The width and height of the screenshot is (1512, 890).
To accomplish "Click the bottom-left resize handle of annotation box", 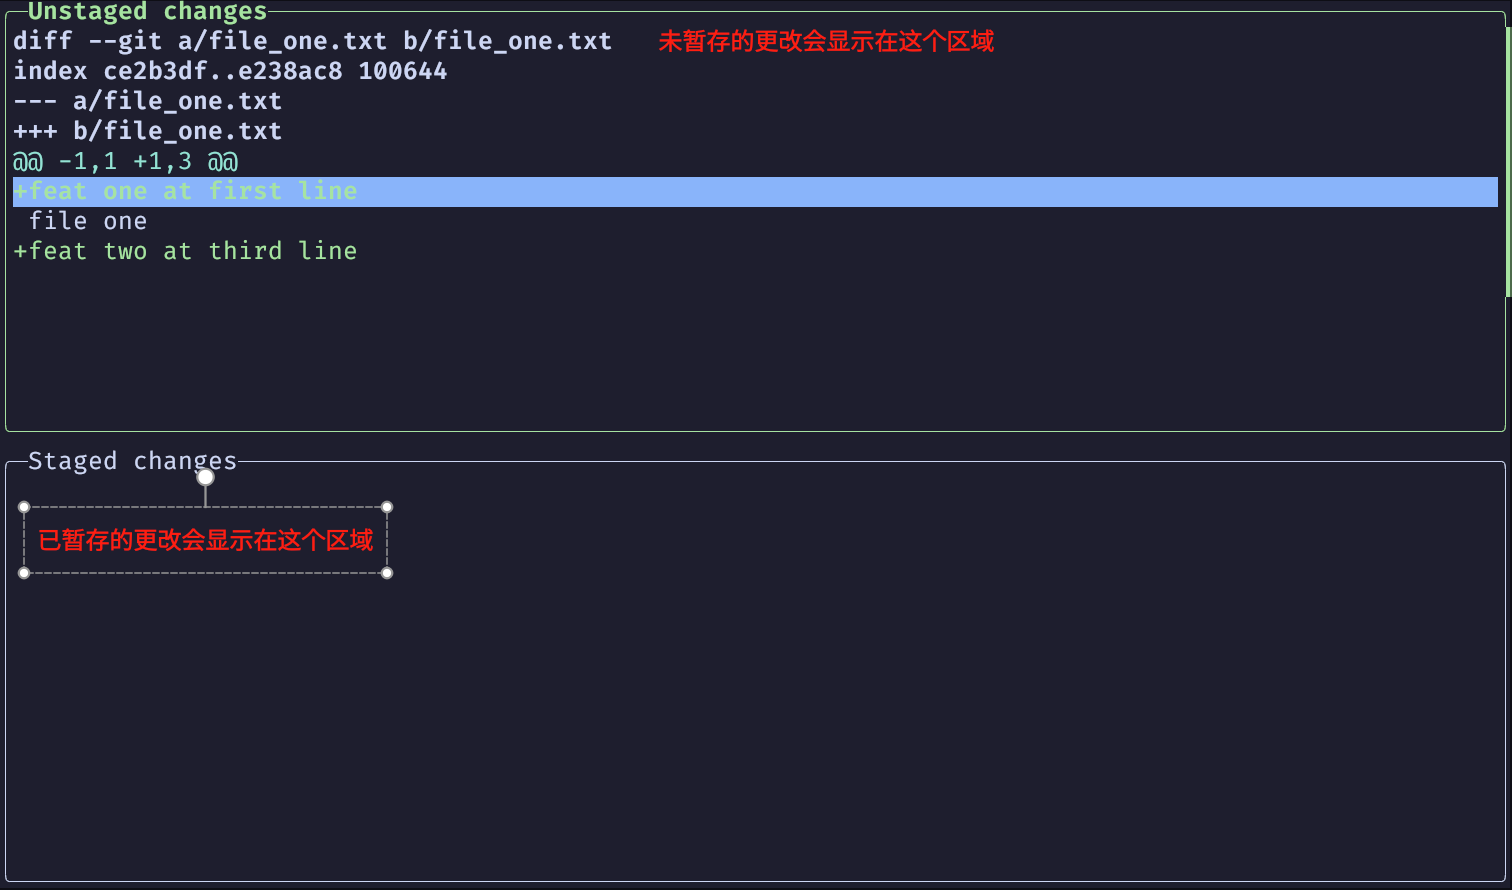I will (x=24, y=573).
